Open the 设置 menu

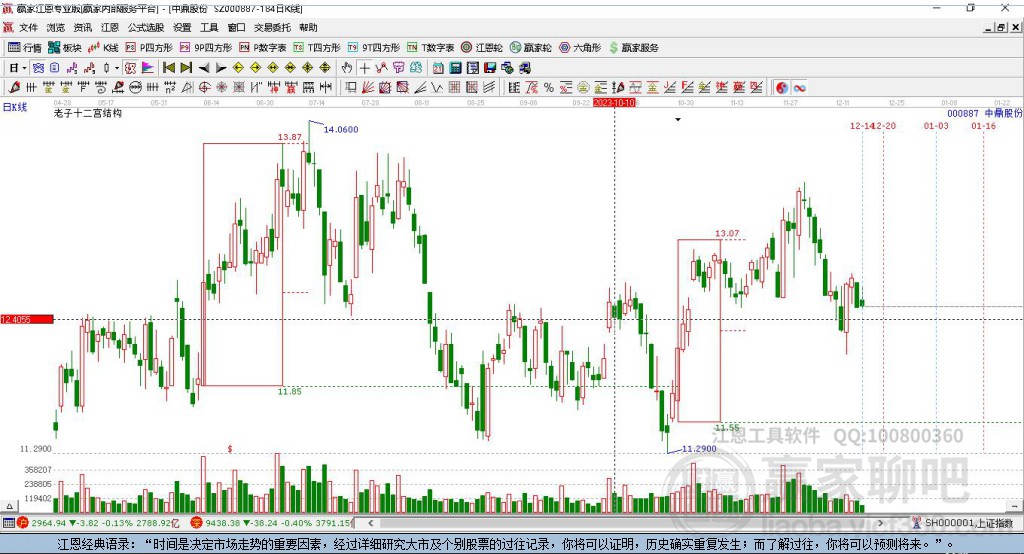(182, 27)
